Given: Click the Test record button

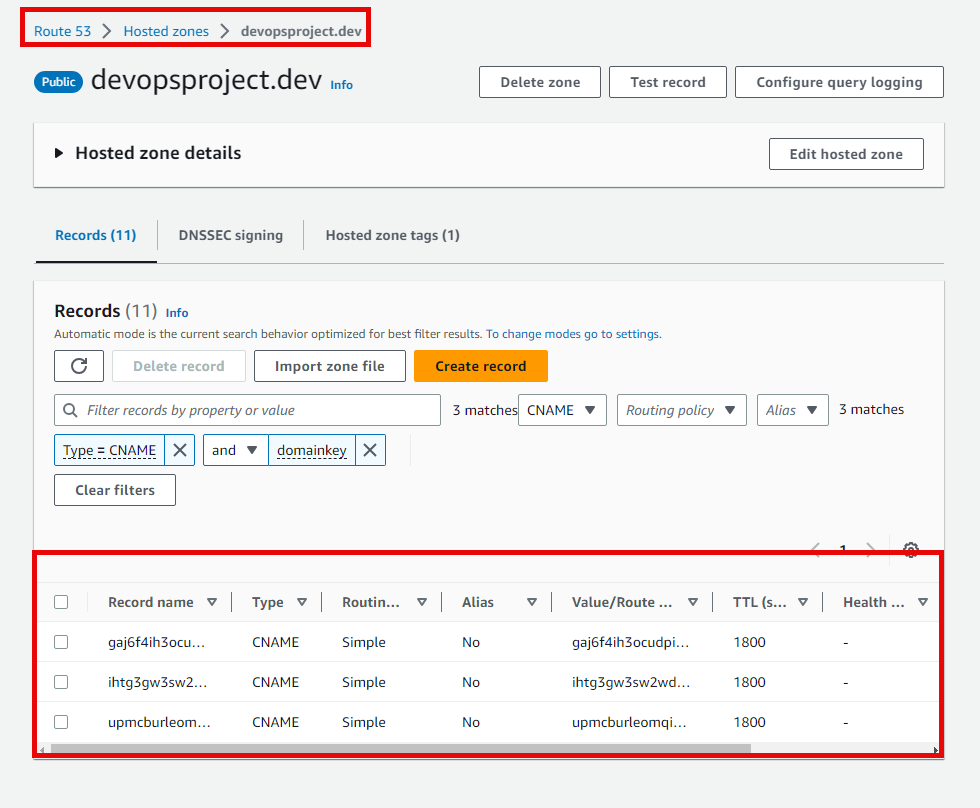Looking at the screenshot, I should click(668, 82).
